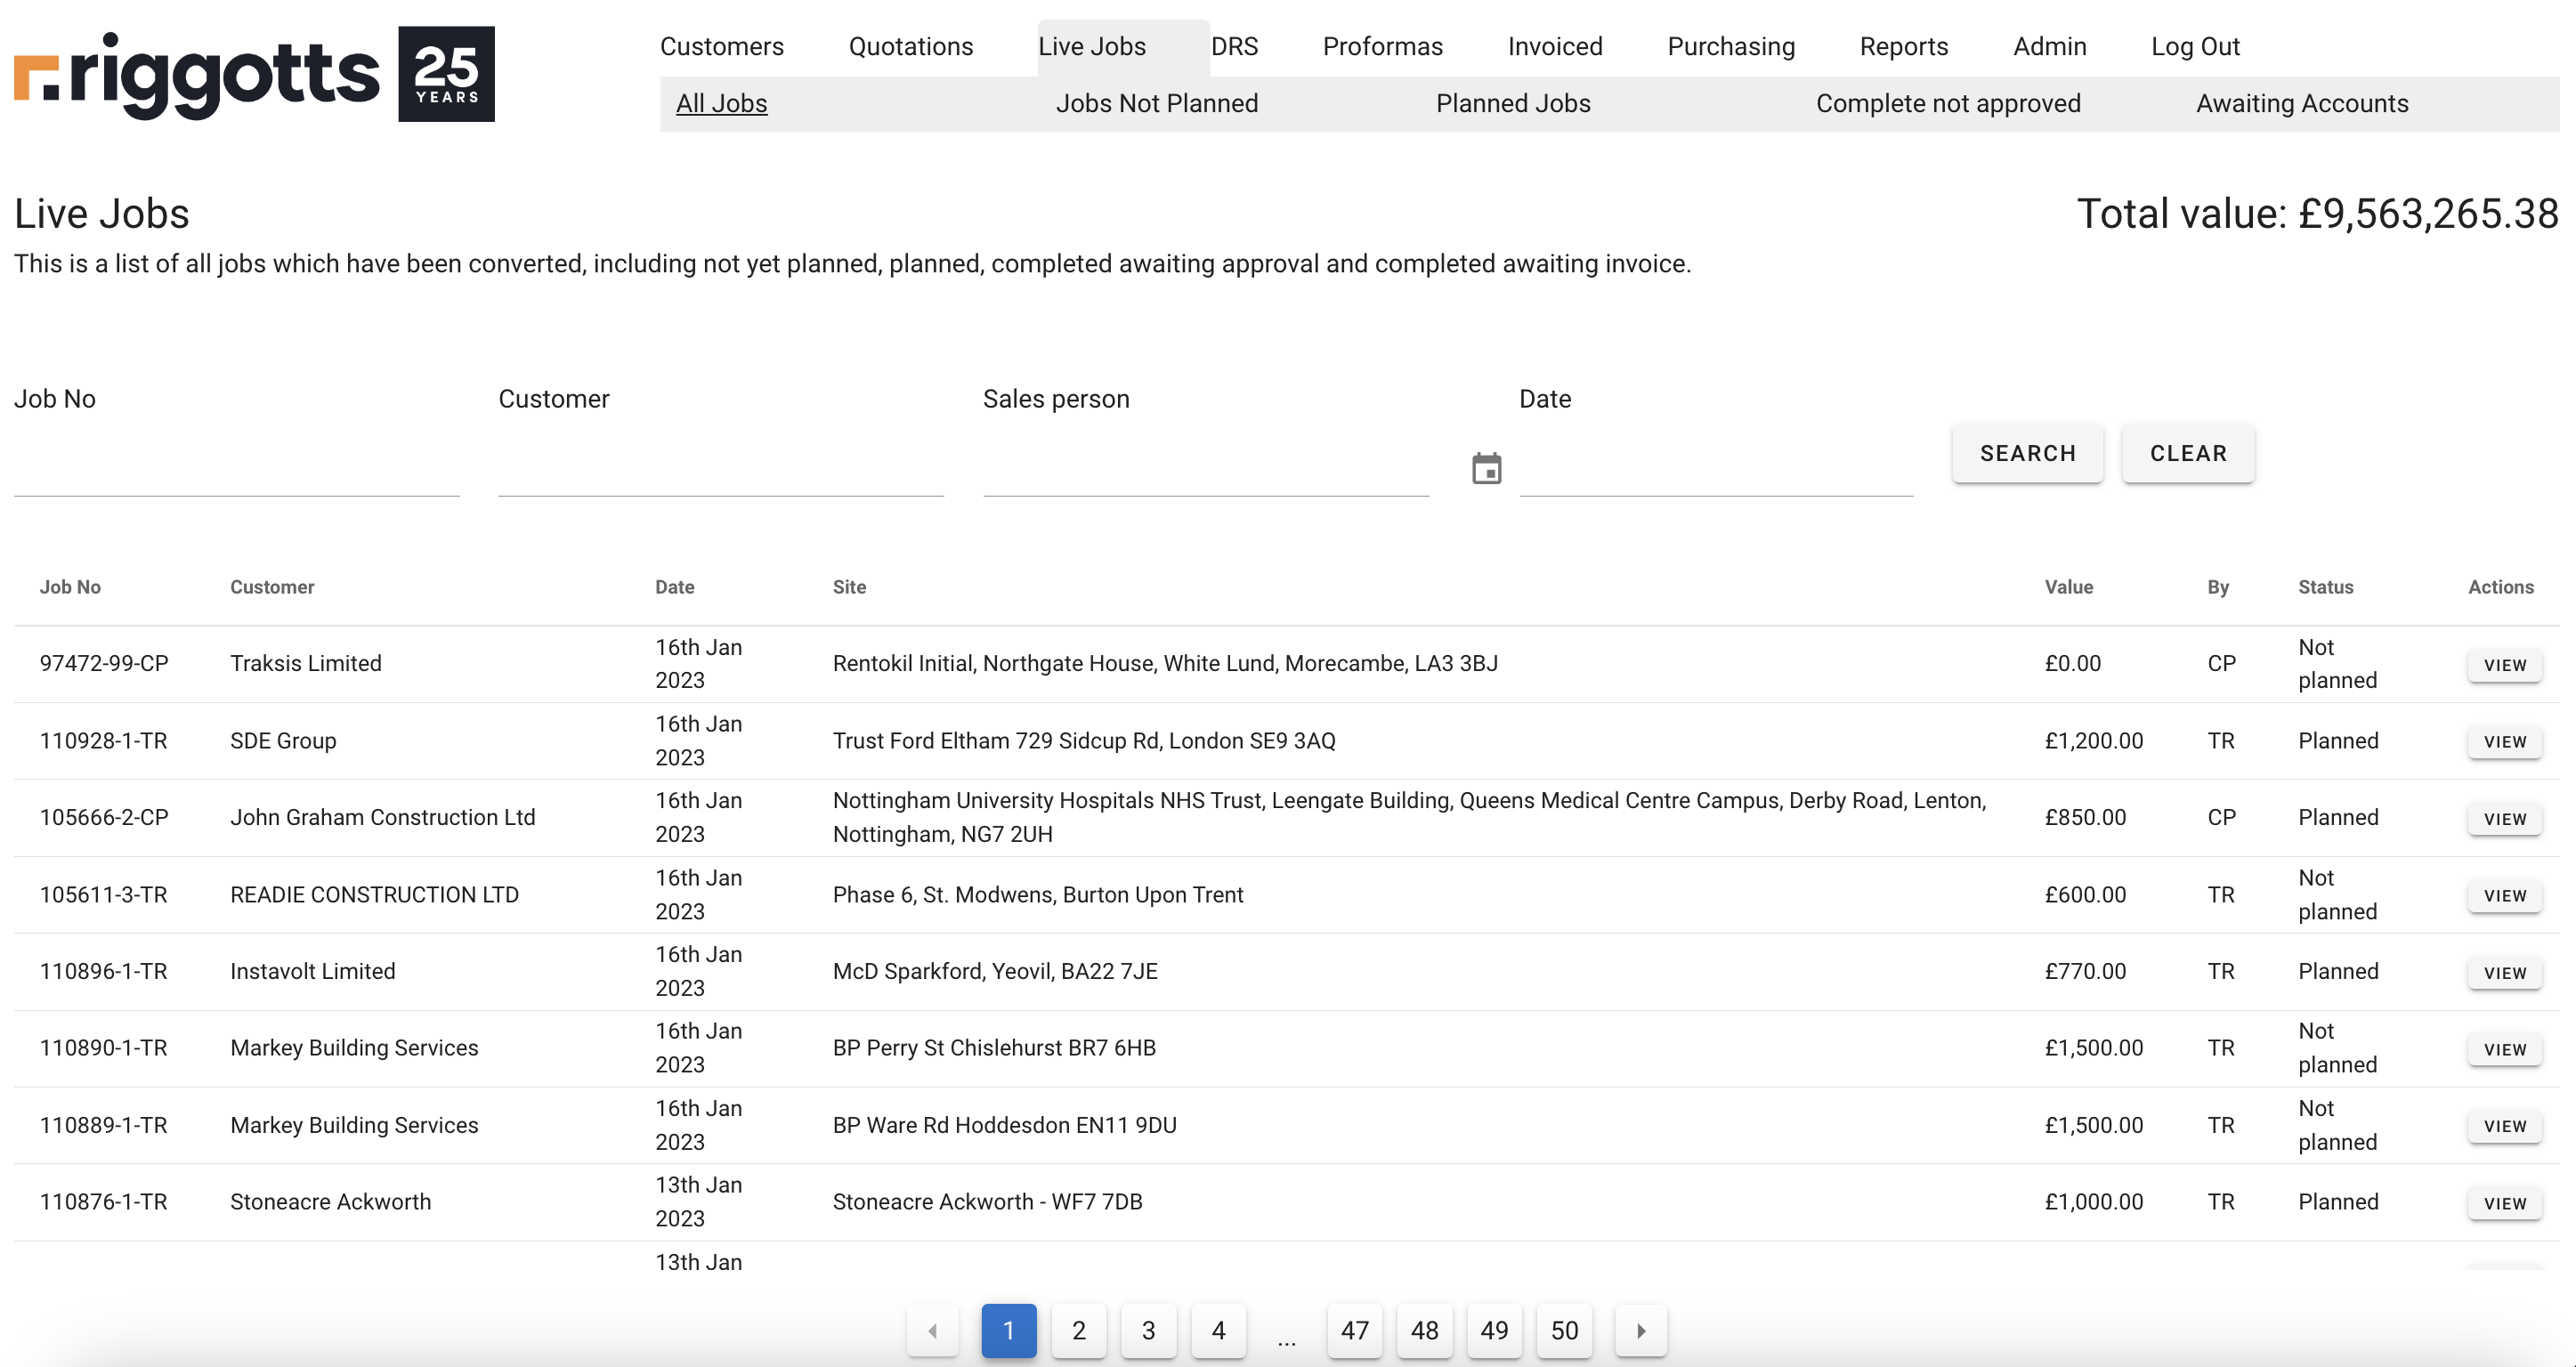
Task: Open Complete not approved list
Action: point(1947,103)
